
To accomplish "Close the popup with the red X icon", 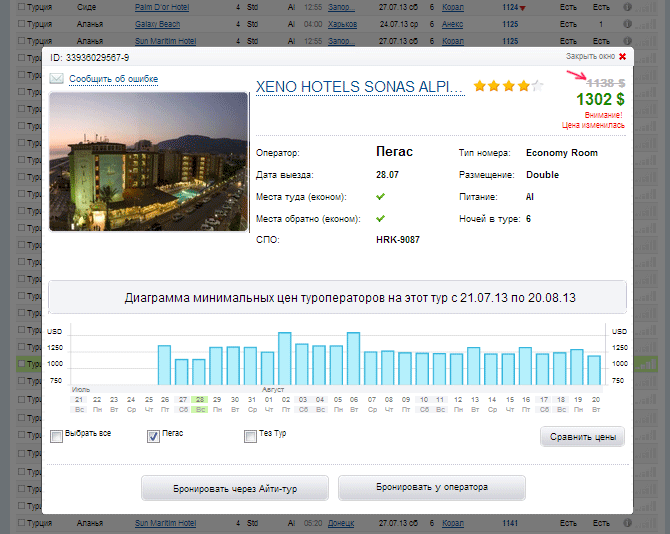I will (x=622, y=56).
